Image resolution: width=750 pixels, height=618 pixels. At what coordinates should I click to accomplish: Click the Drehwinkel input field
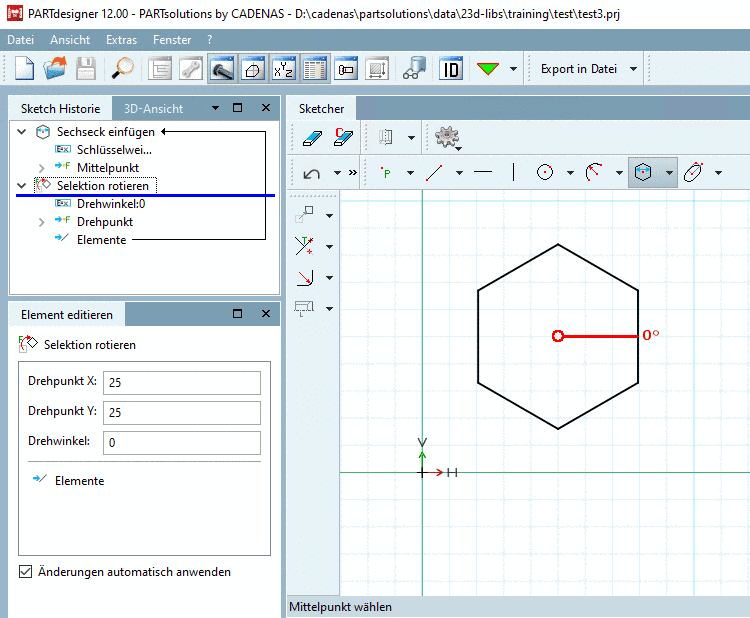coord(182,442)
